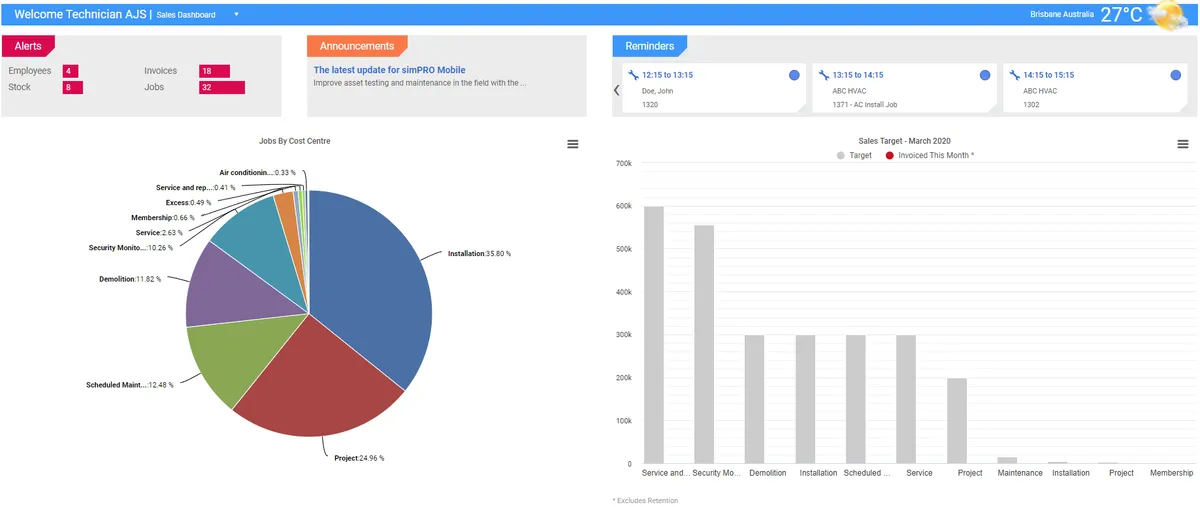Open the 13:15 to 14:15 reminder
Viewport: 1200px width, 507px height.
click(903, 88)
